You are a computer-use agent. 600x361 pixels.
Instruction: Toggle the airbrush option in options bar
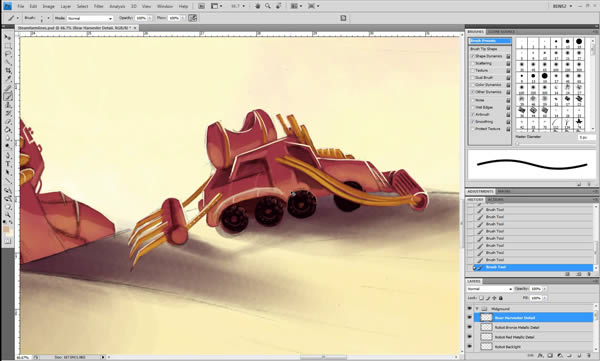[x=192, y=18]
